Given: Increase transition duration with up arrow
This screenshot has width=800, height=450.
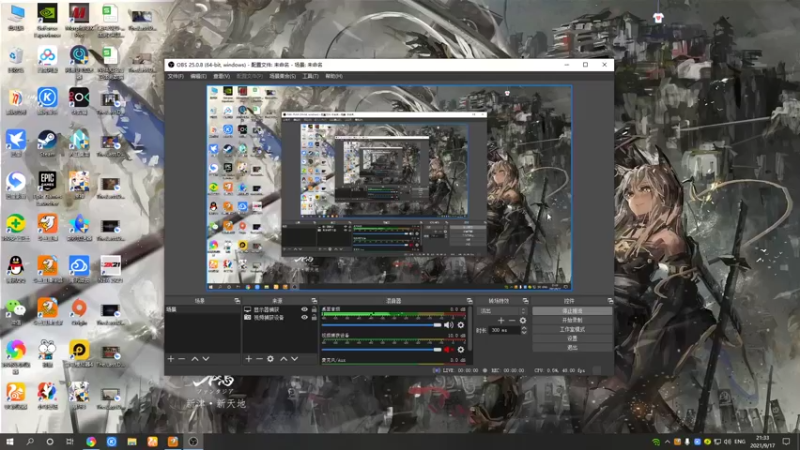Looking at the screenshot, I should (x=524, y=328).
